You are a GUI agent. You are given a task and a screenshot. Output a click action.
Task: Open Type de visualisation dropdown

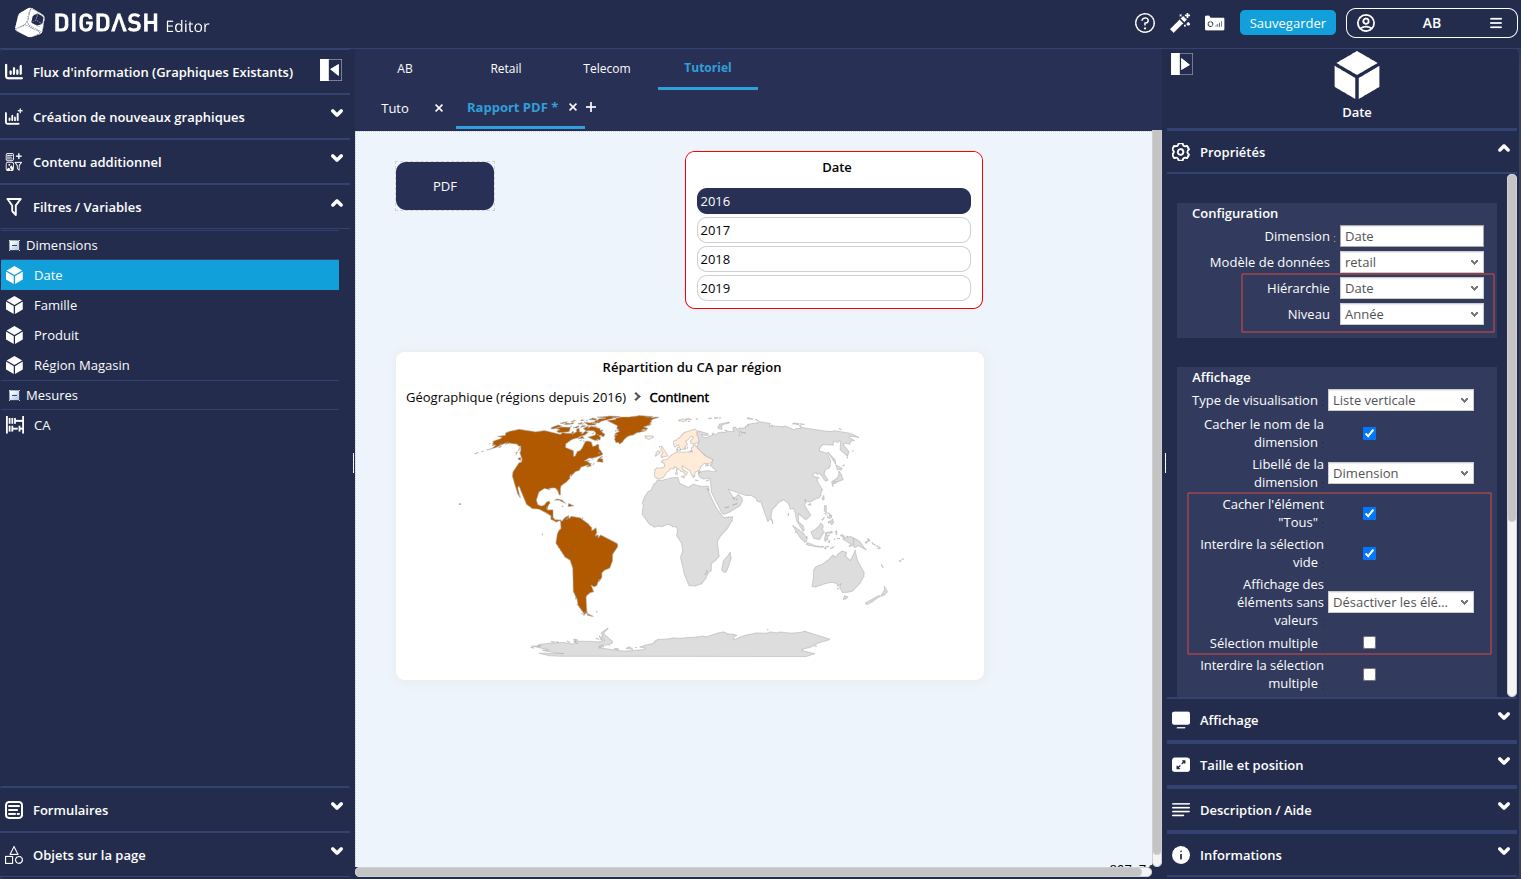pos(1400,400)
